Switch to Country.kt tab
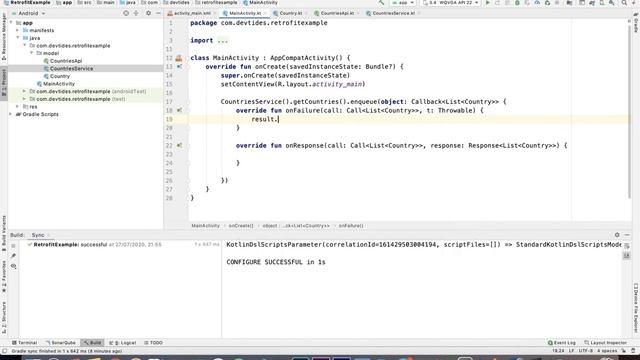 291,13
